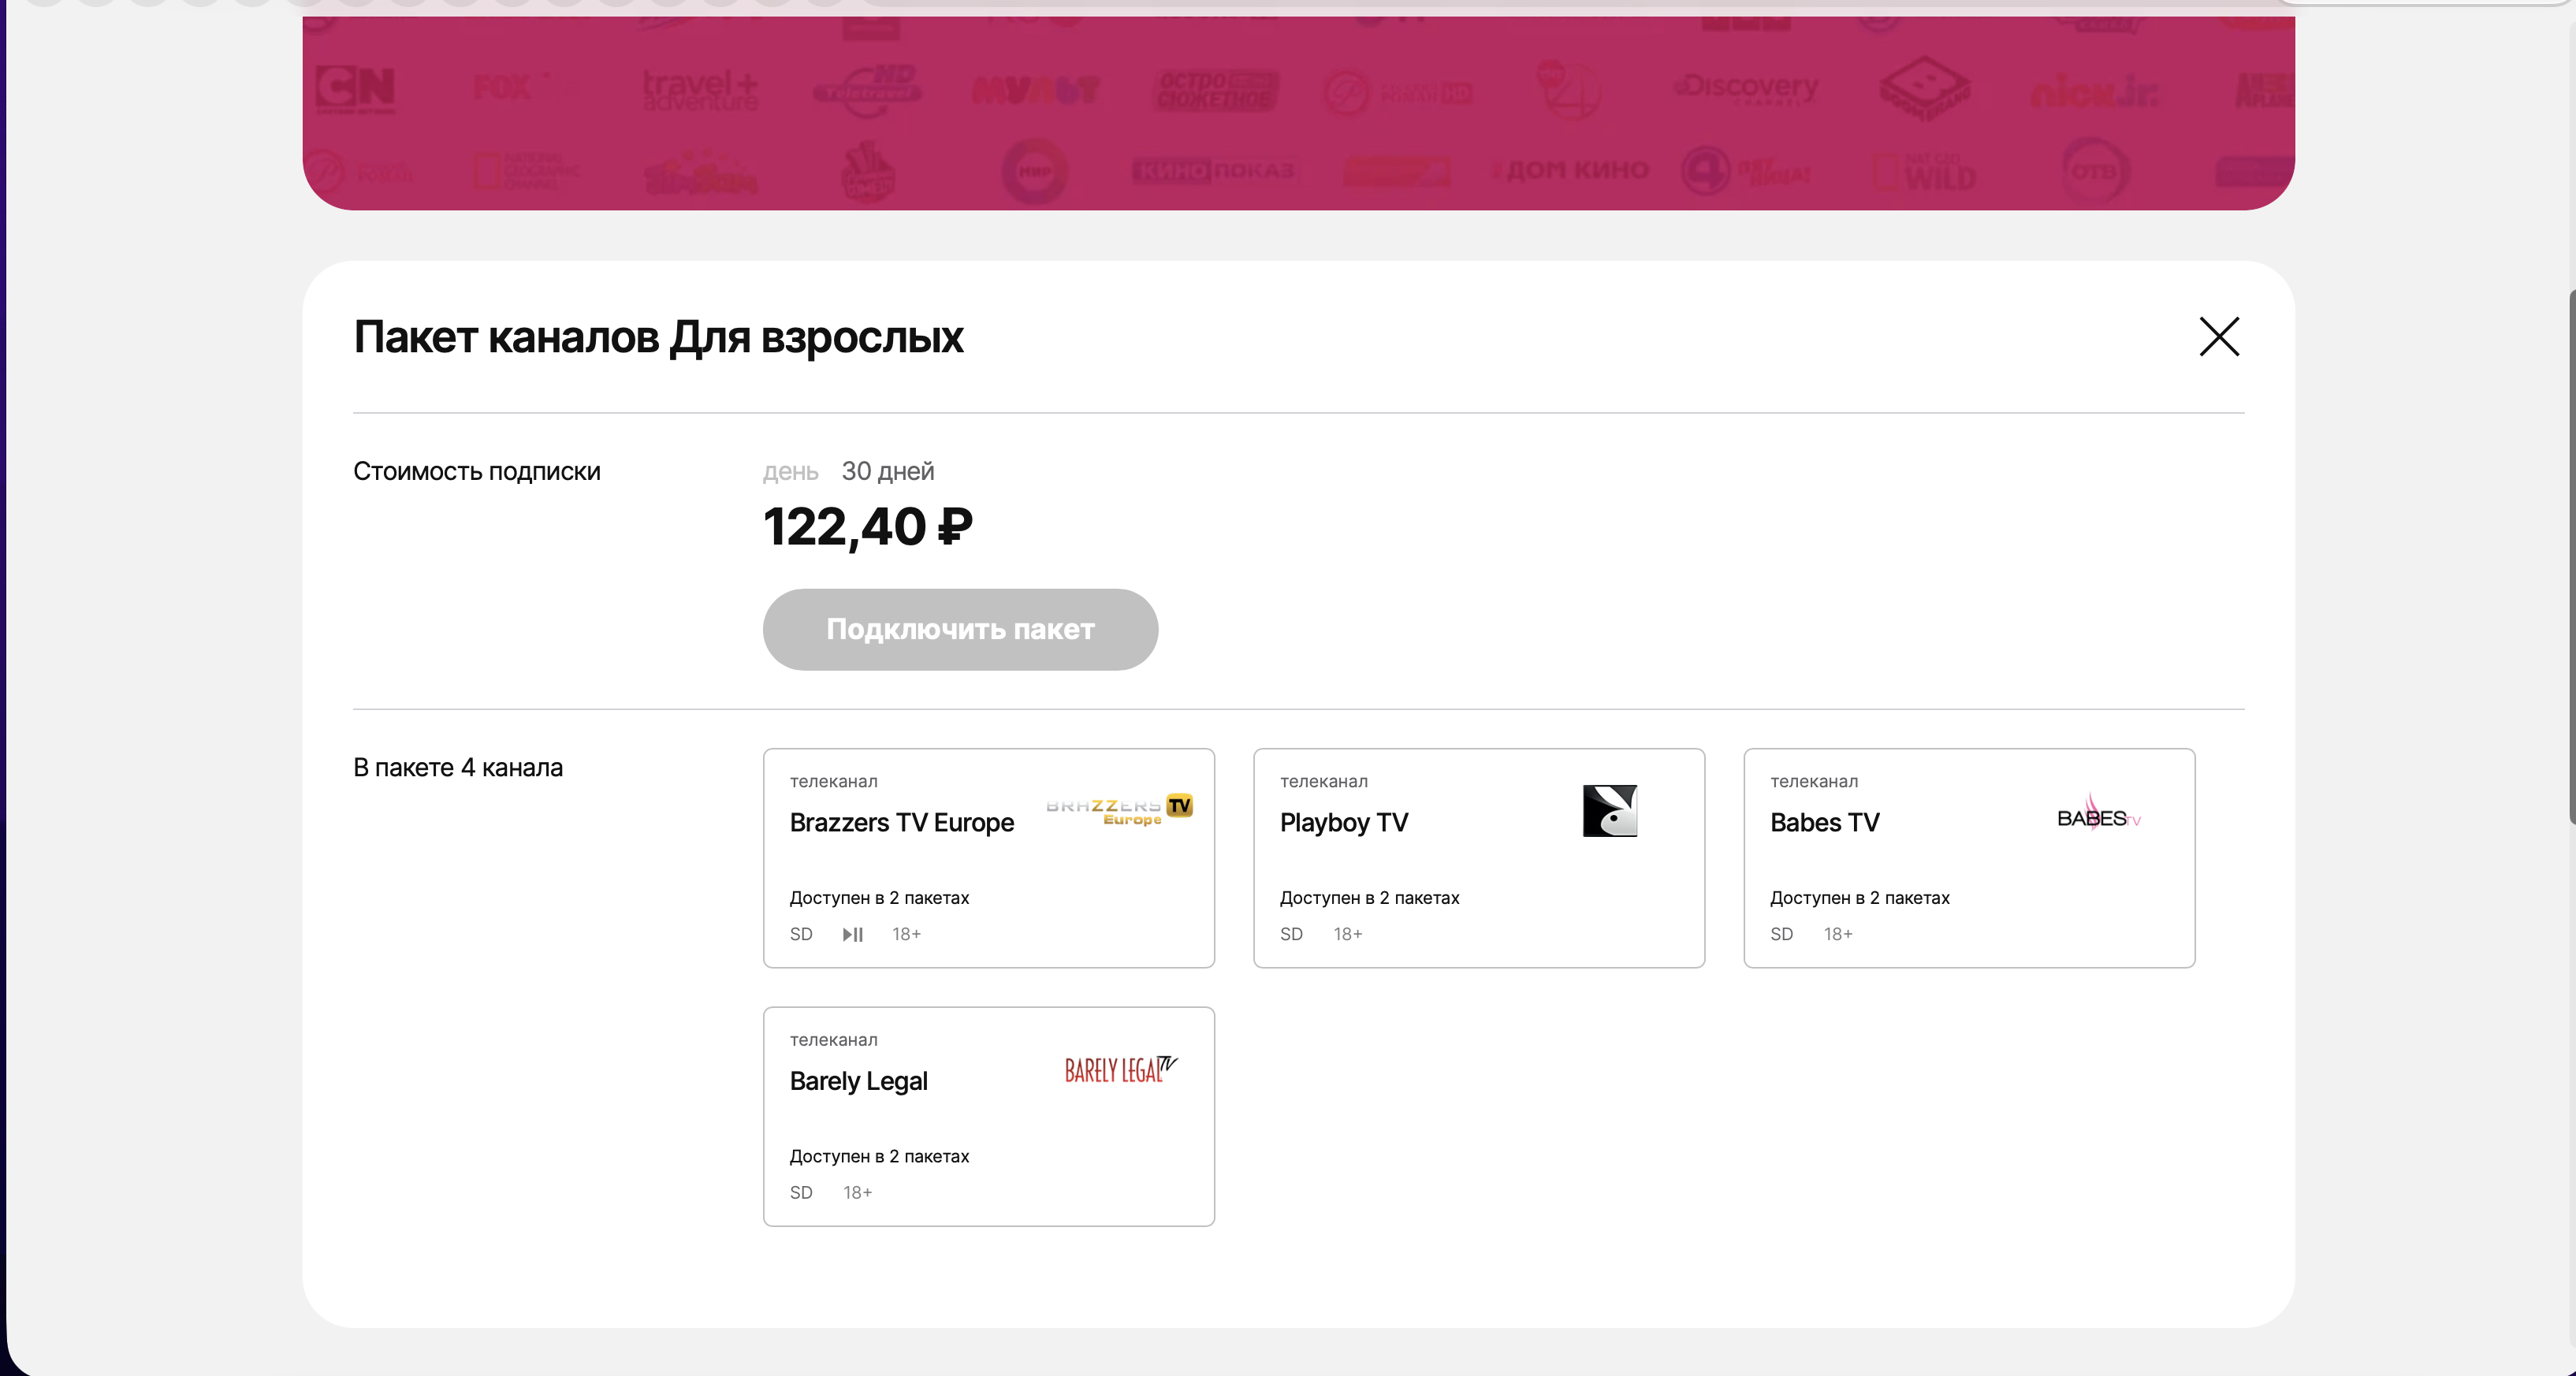Click the Discovery logo in banner
2576x1376 pixels.
tap(1746, 89)
